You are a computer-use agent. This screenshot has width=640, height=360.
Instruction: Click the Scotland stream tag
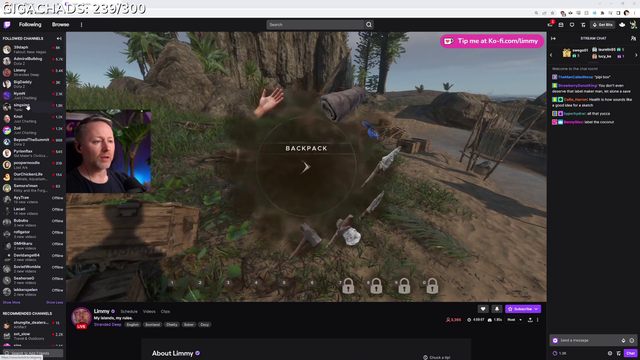pos(152,324)
